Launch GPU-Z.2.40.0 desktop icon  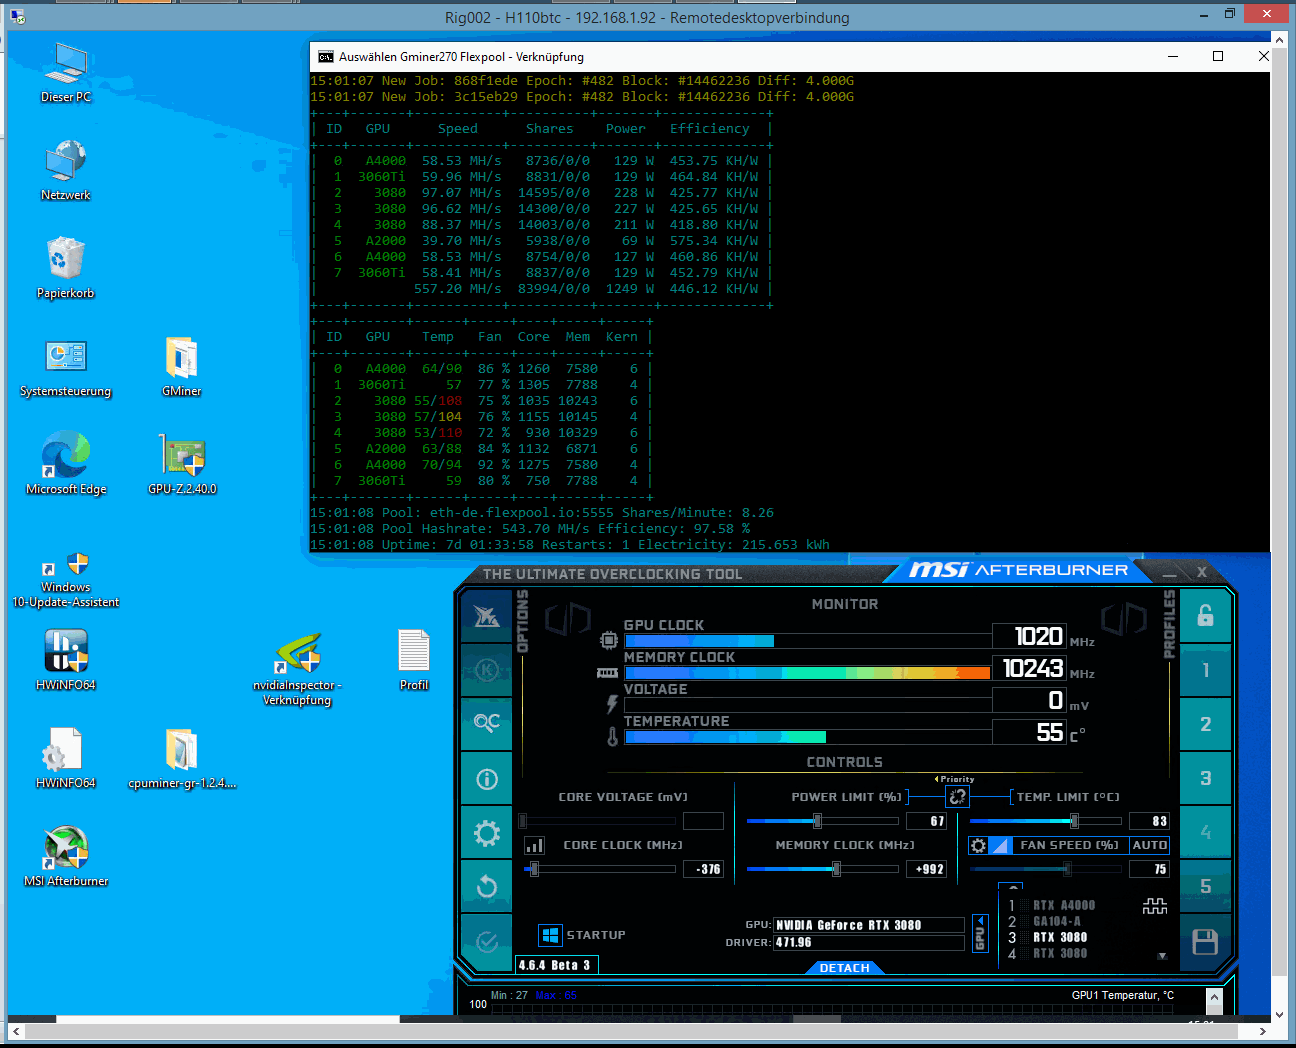(x=182, y=464)
